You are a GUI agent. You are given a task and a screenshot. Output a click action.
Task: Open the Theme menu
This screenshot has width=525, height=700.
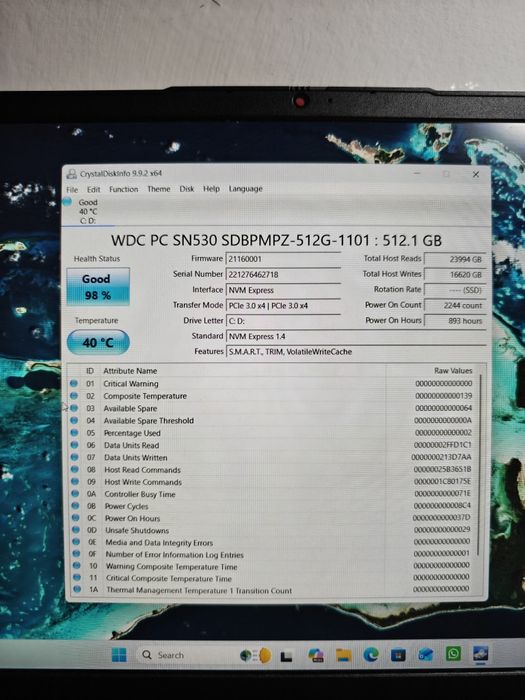pyautogui.click(x=158, y=189)
